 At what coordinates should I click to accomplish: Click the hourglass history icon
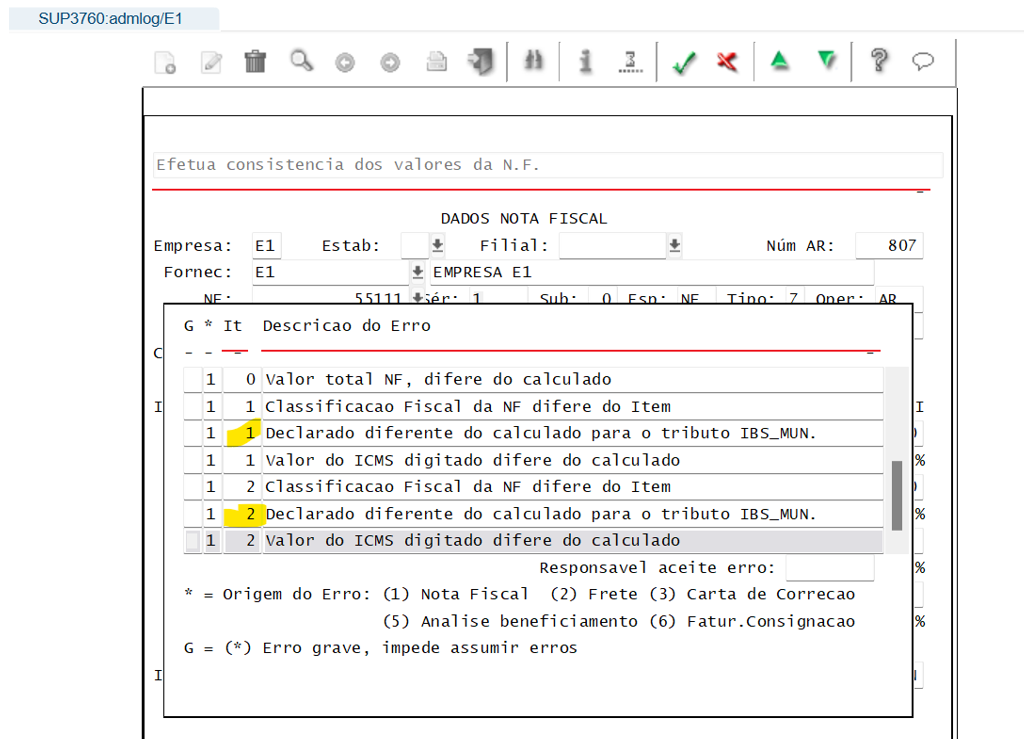631,61
